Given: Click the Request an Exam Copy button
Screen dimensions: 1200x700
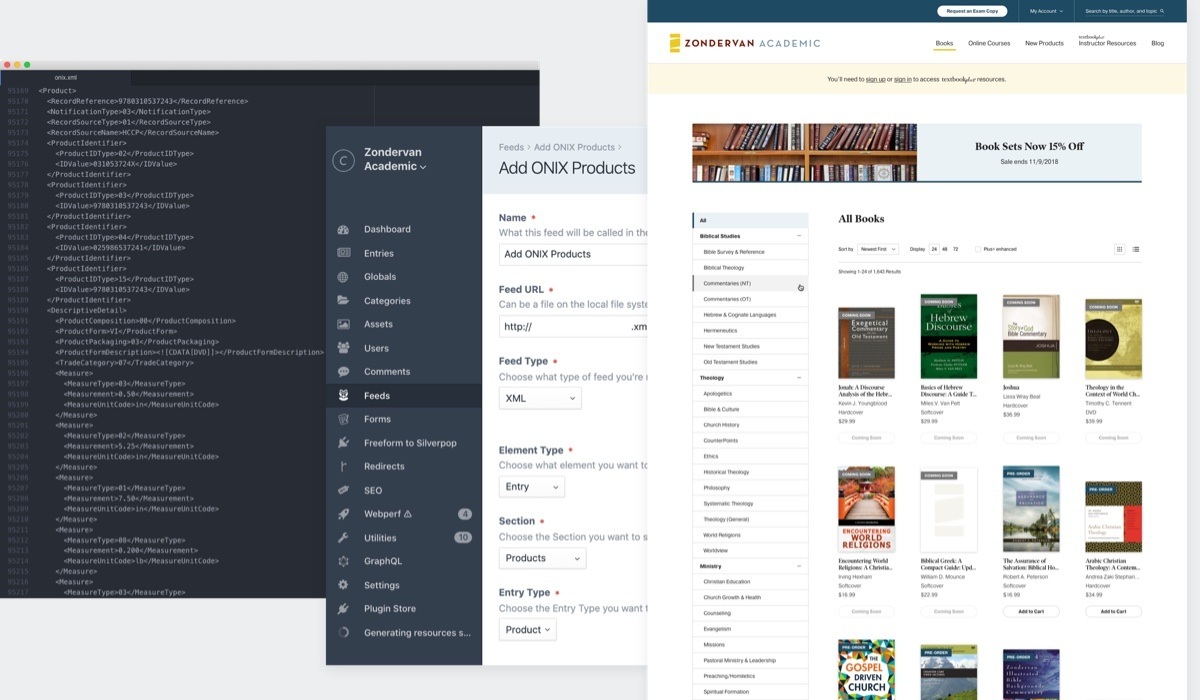Looking at the screenshot, I should pos(972,11).
